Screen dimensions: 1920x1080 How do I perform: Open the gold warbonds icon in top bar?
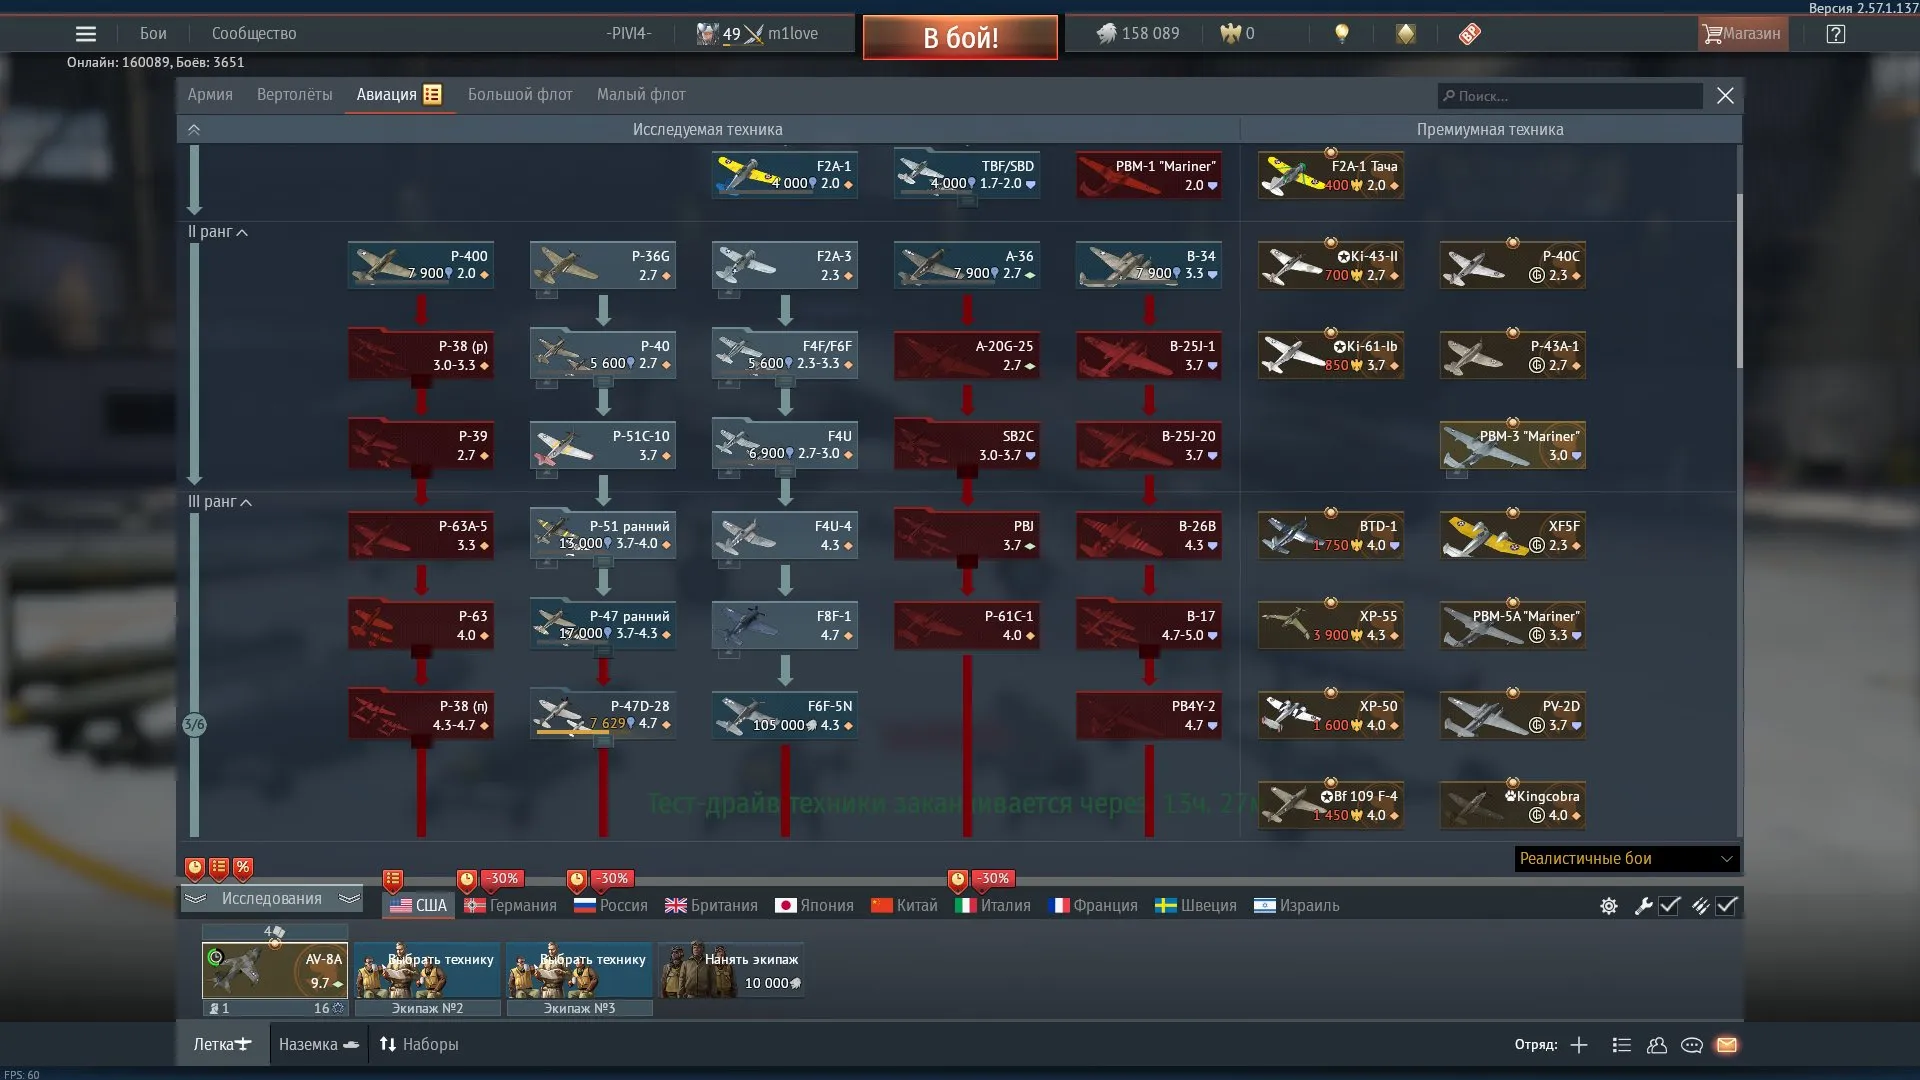tap(1406, 34)
